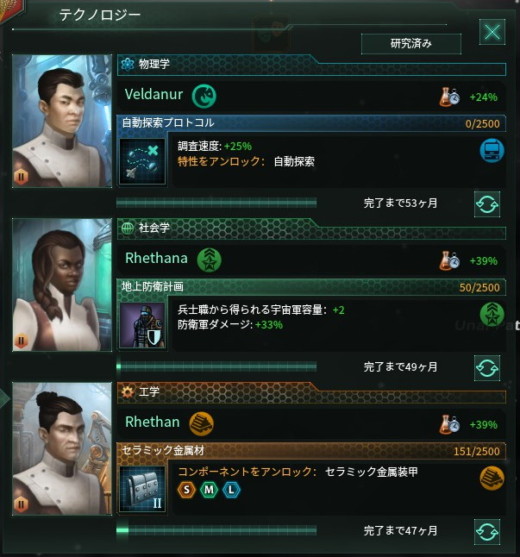The height and width of the screenshot is (557, 520).
Task: Click the swap physics research button
Action: [487, 204]
